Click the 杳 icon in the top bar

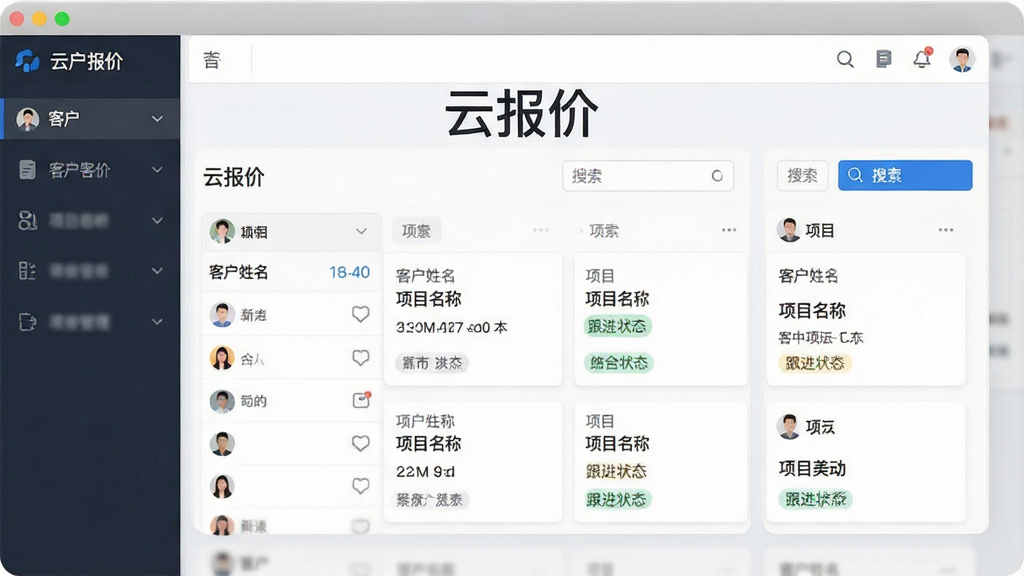pos(212,60)
